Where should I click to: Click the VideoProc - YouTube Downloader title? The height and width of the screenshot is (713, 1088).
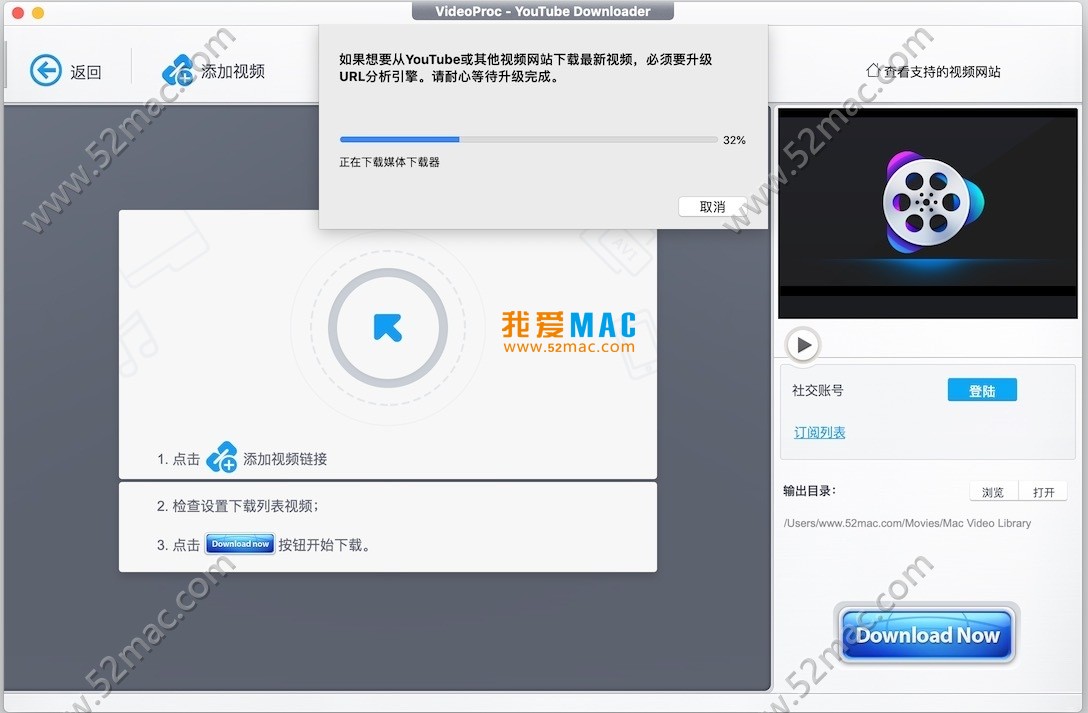pos(543,11)
